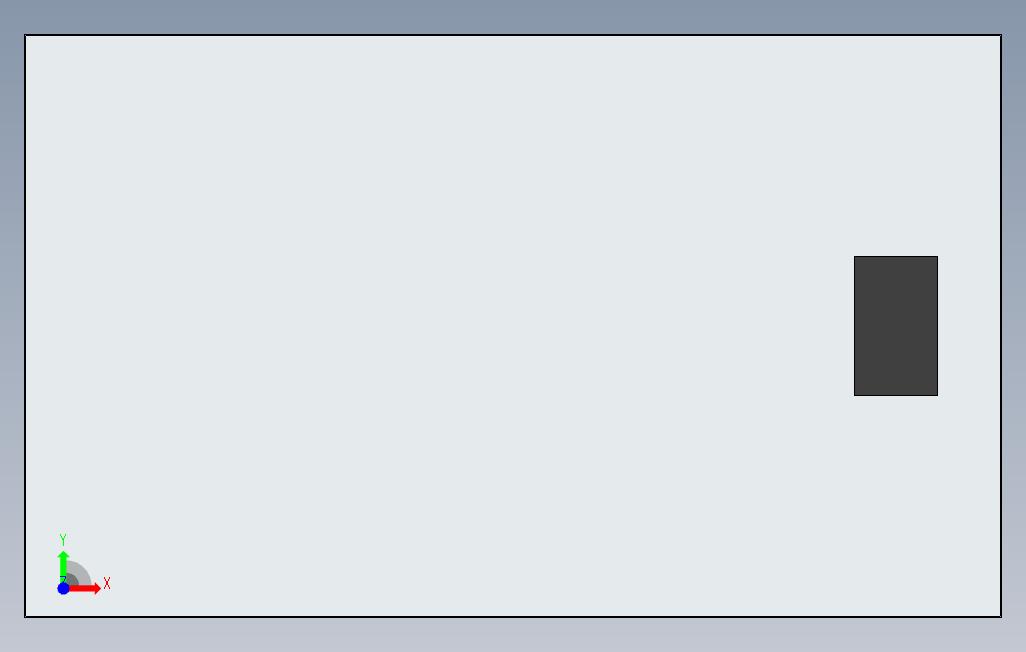Click empty blue-gray background above the plate

click(513, 16)
